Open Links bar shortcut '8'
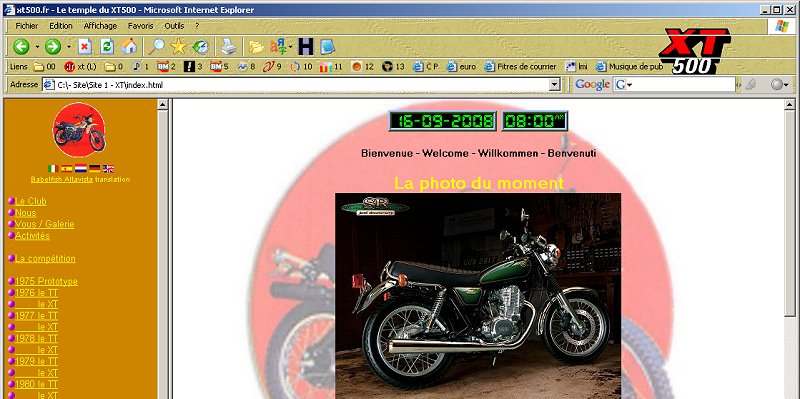 click(x=246, y=66)
